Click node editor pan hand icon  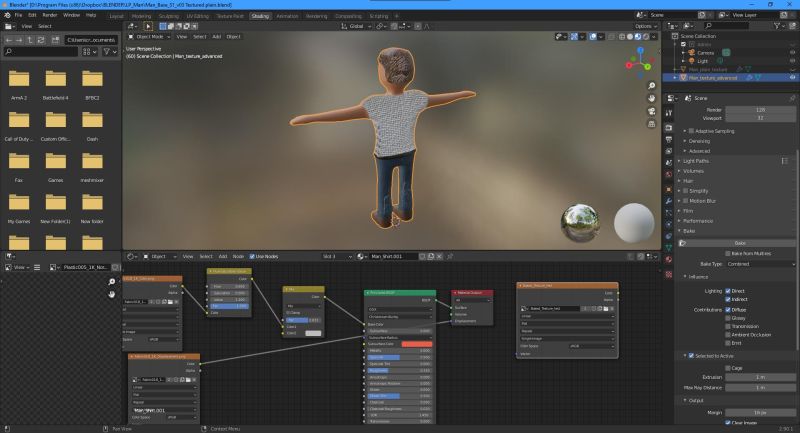(112, 294)
